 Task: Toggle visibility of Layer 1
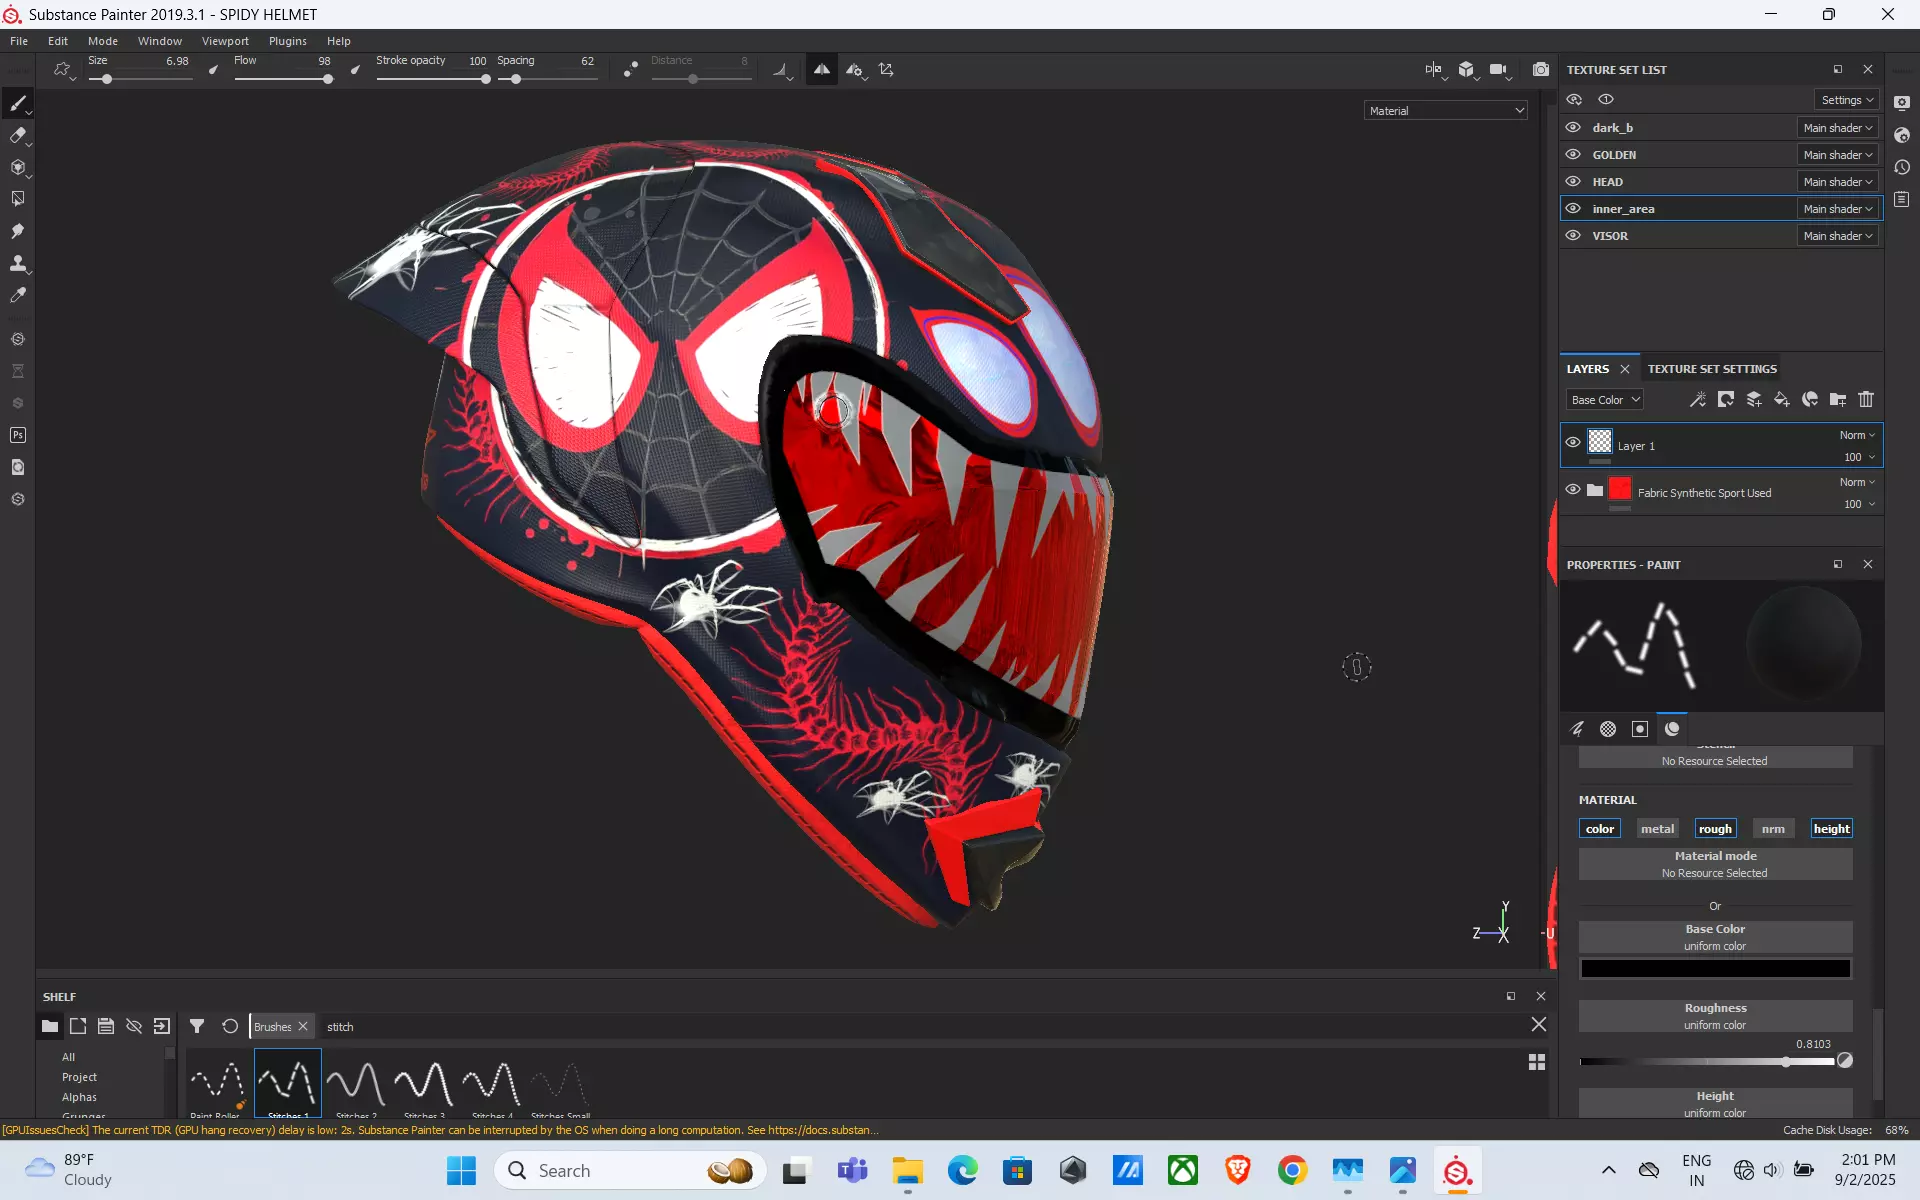1573,442
